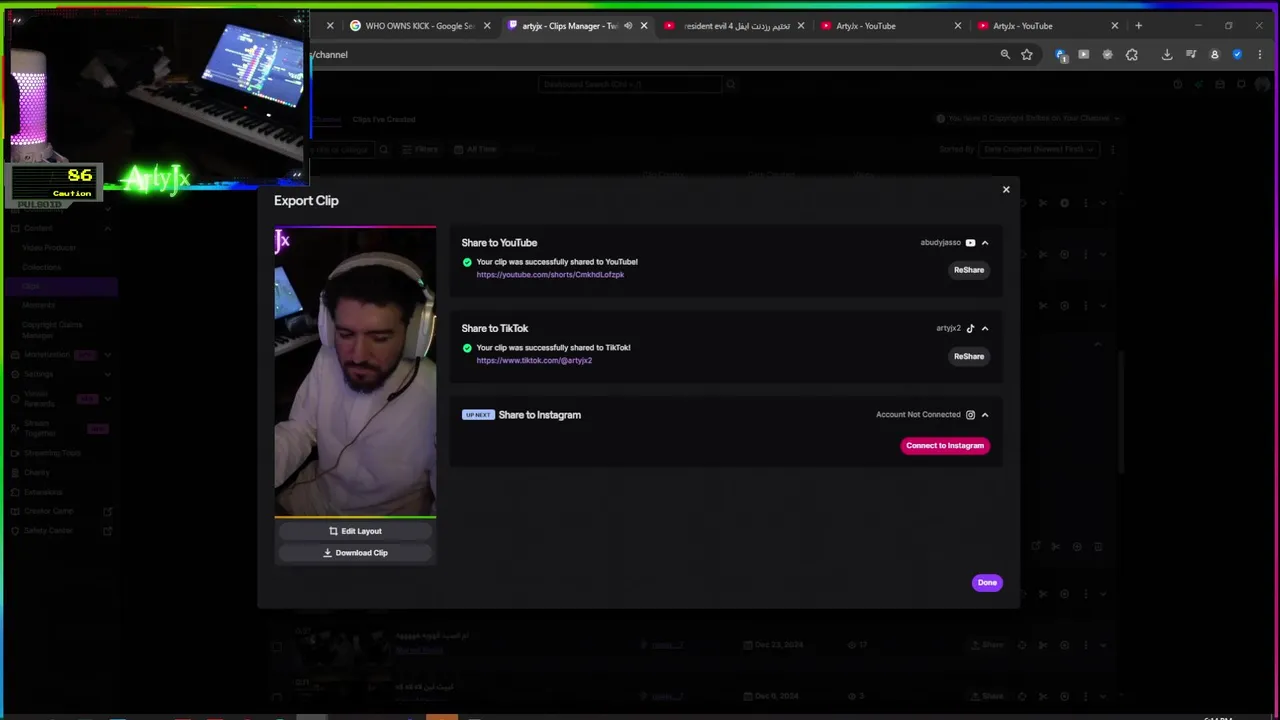Finish exporting with the Done button

(x=987, y=583)
